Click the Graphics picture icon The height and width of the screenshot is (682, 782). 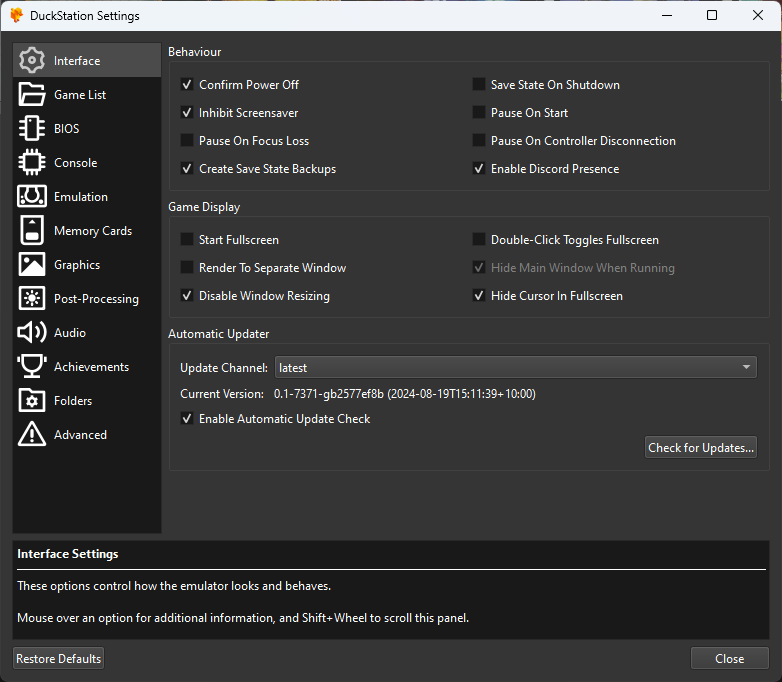[x=32, y=264]
